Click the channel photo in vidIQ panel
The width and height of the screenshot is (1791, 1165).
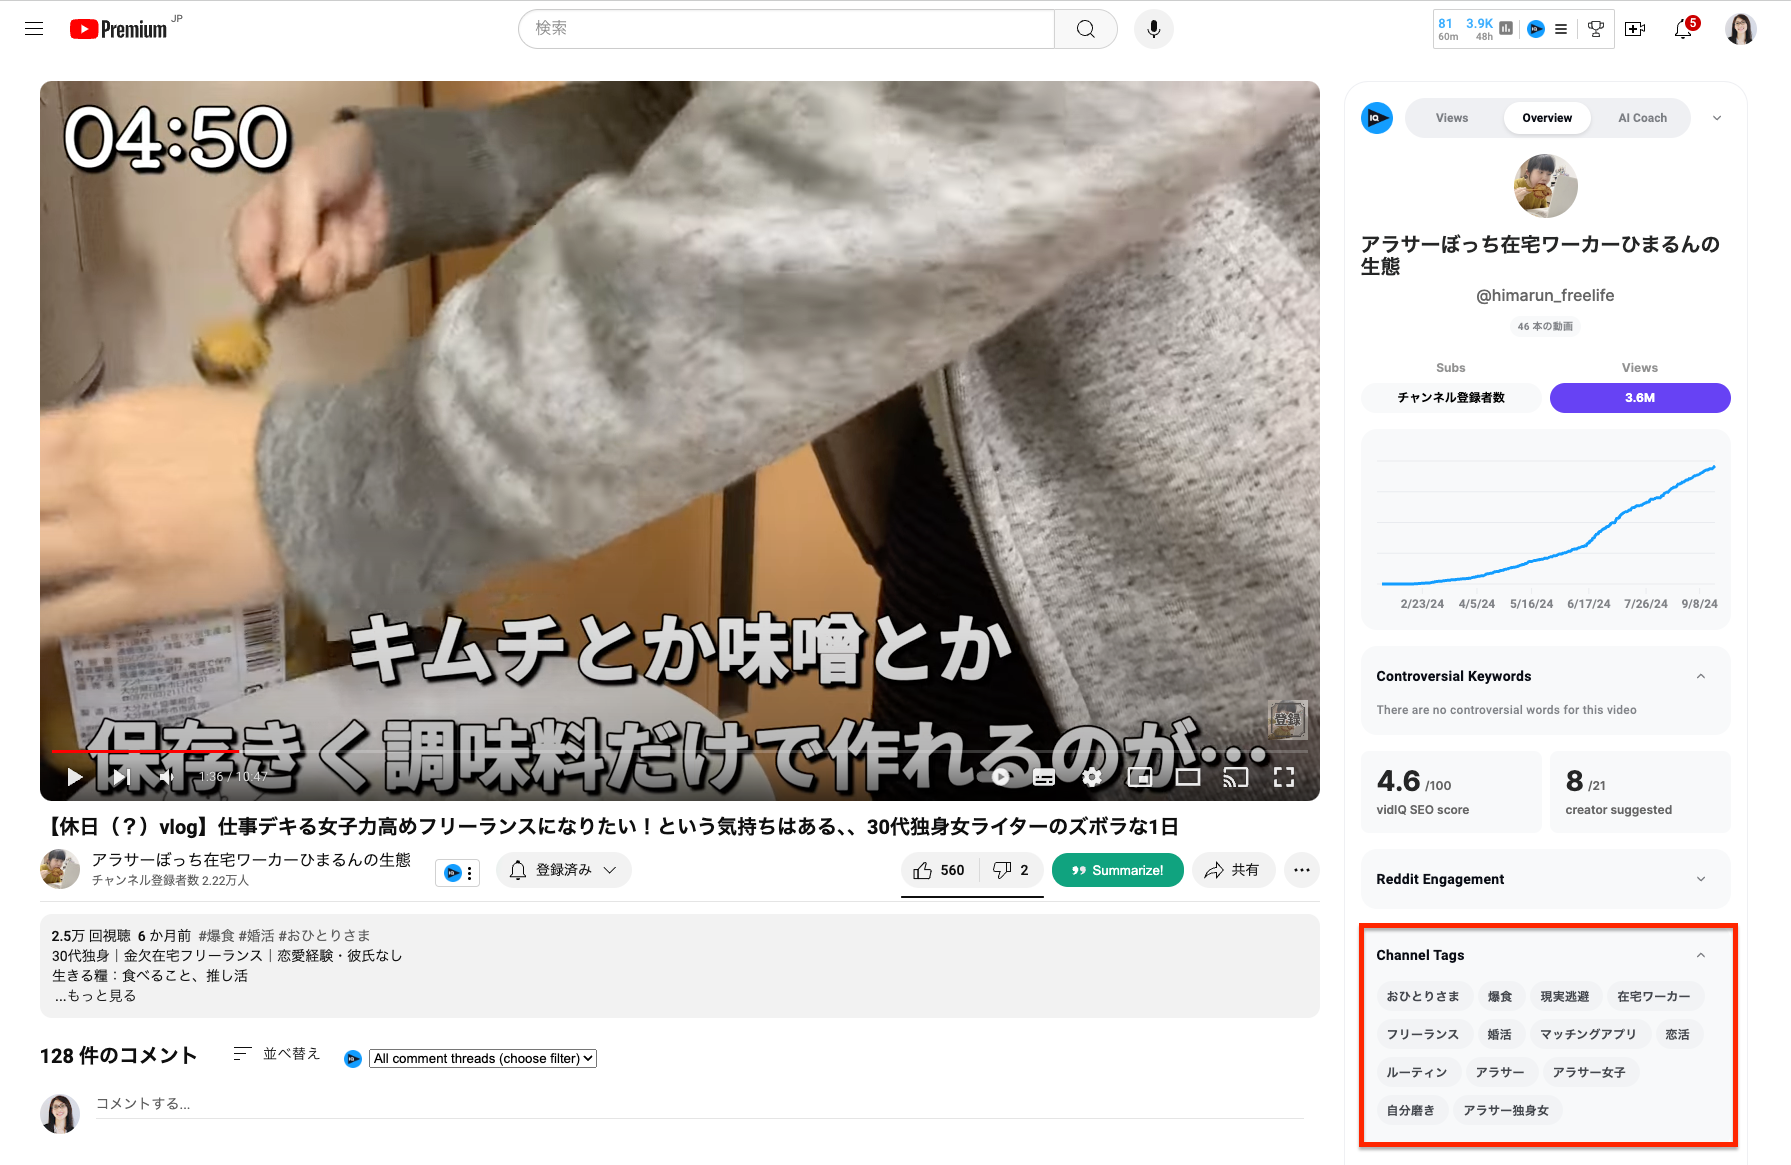(1546, 186)
